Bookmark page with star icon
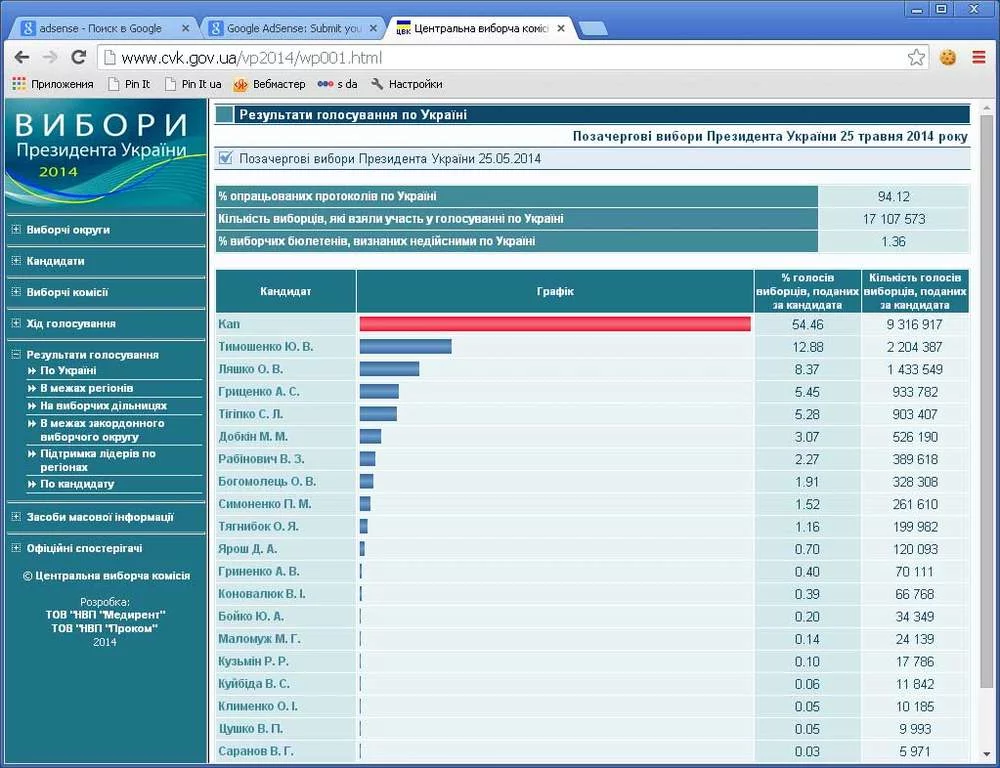Viewport: 1000px width, 768px height. tap(916, 57)
